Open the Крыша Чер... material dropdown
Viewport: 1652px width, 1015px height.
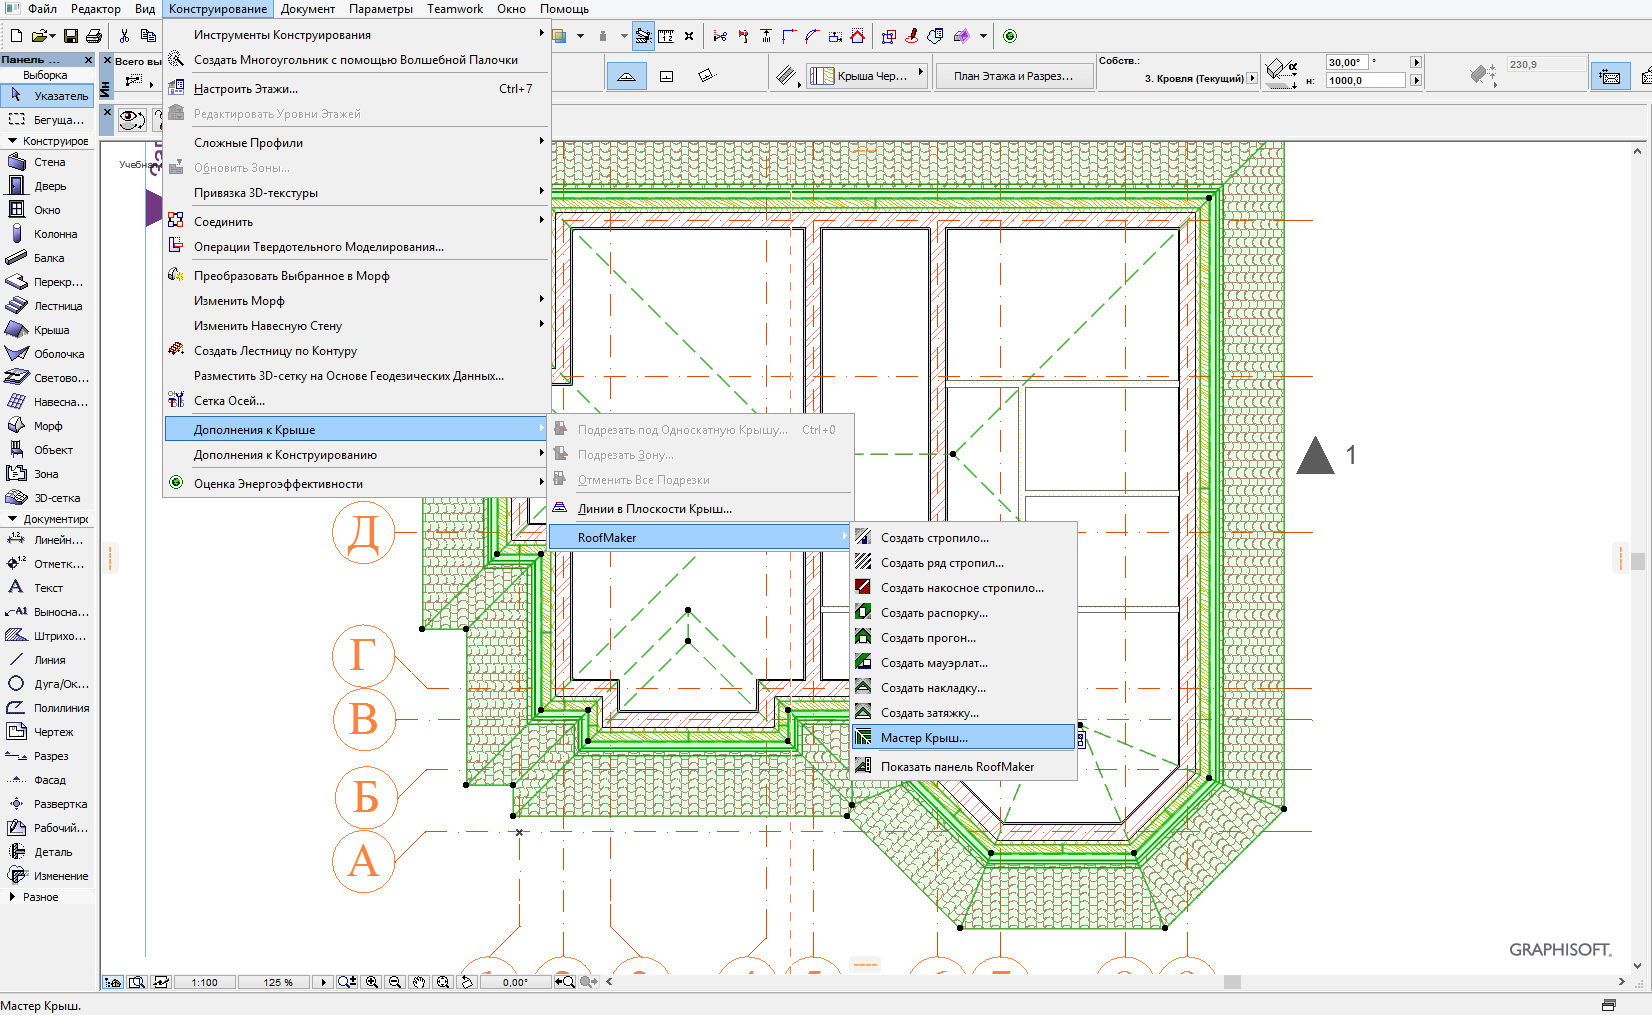(868, 76)
